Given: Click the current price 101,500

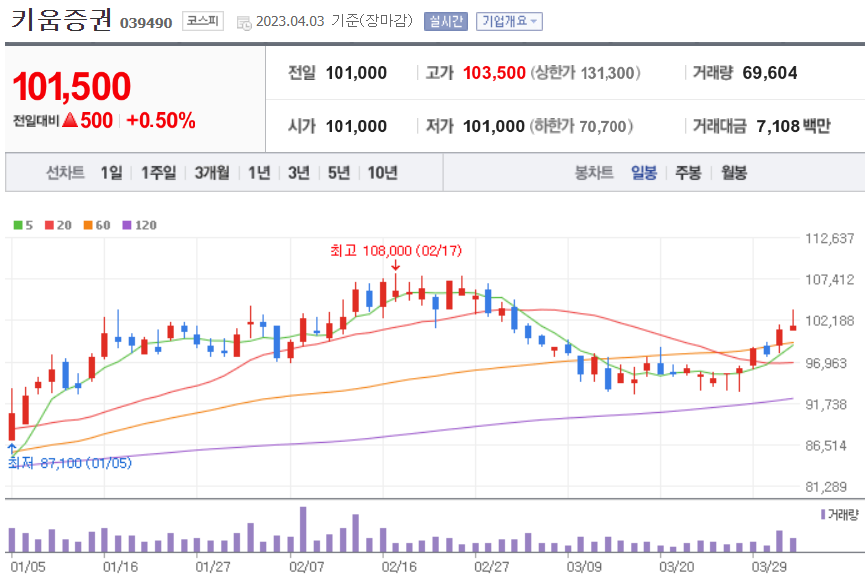Looking at the screenshot, I should 72,87.
